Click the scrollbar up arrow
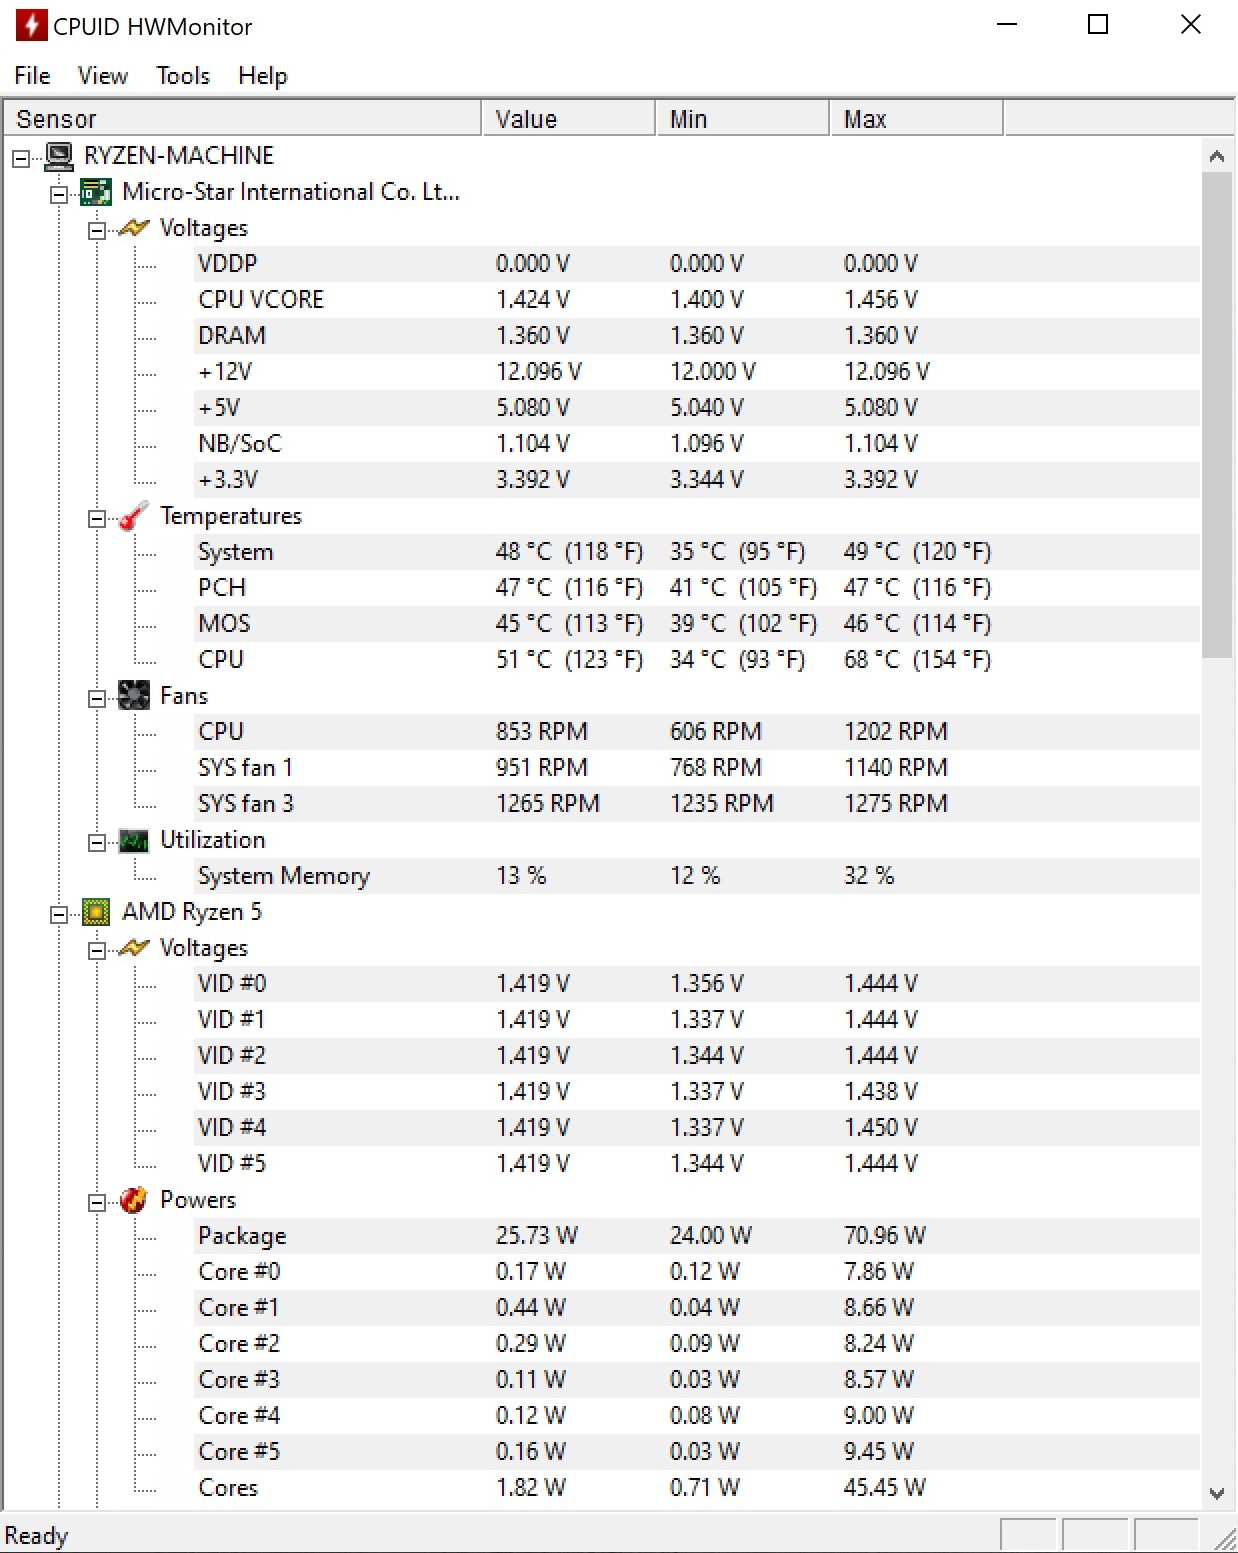The height and width of the screenshot is (1553, 1238). (1217, 156)
